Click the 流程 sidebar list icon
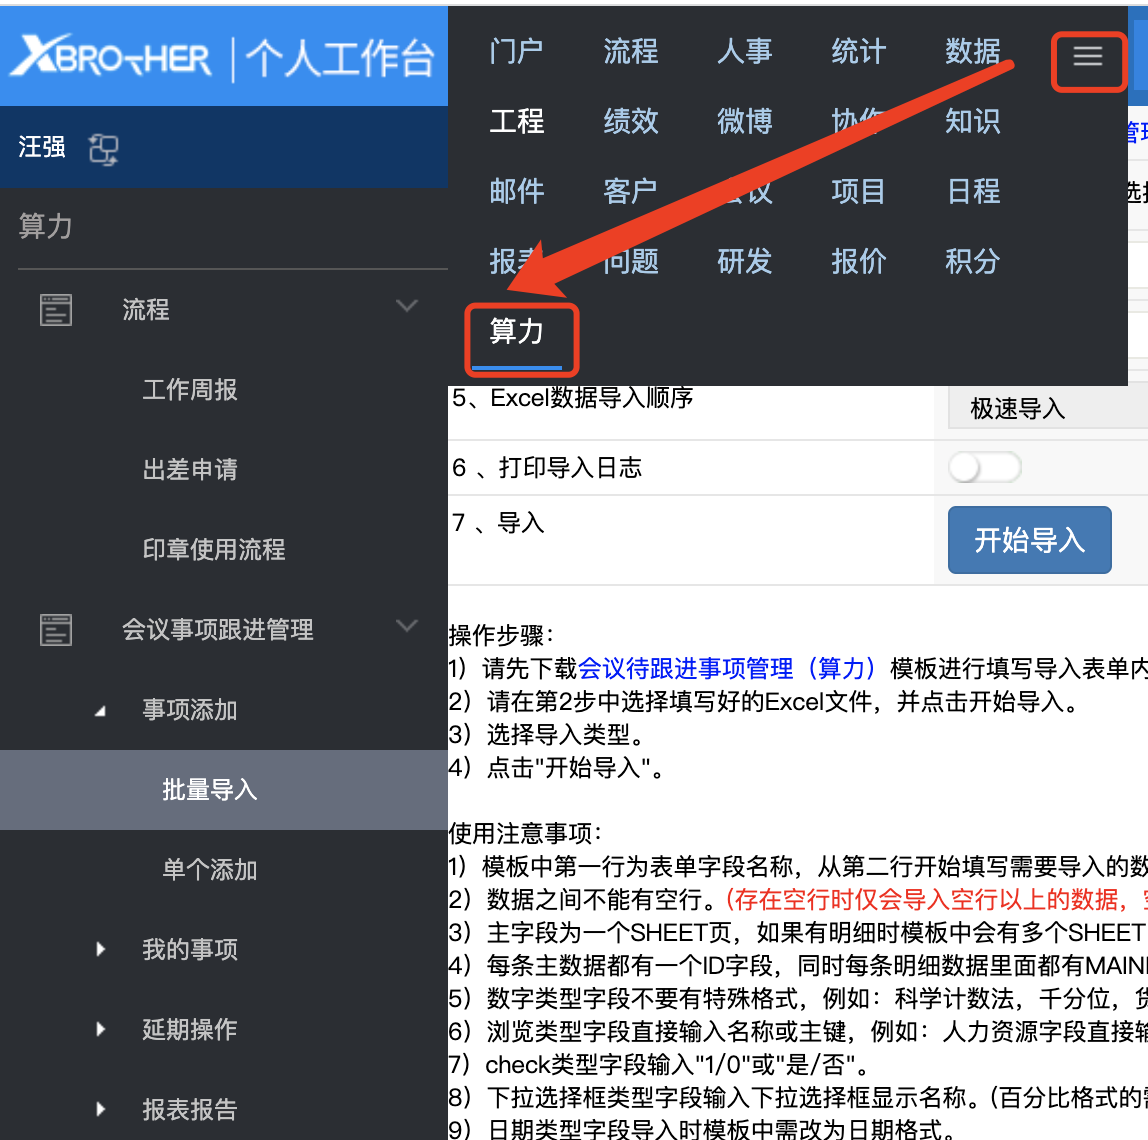1148x1140 pixels. [56, 310]
